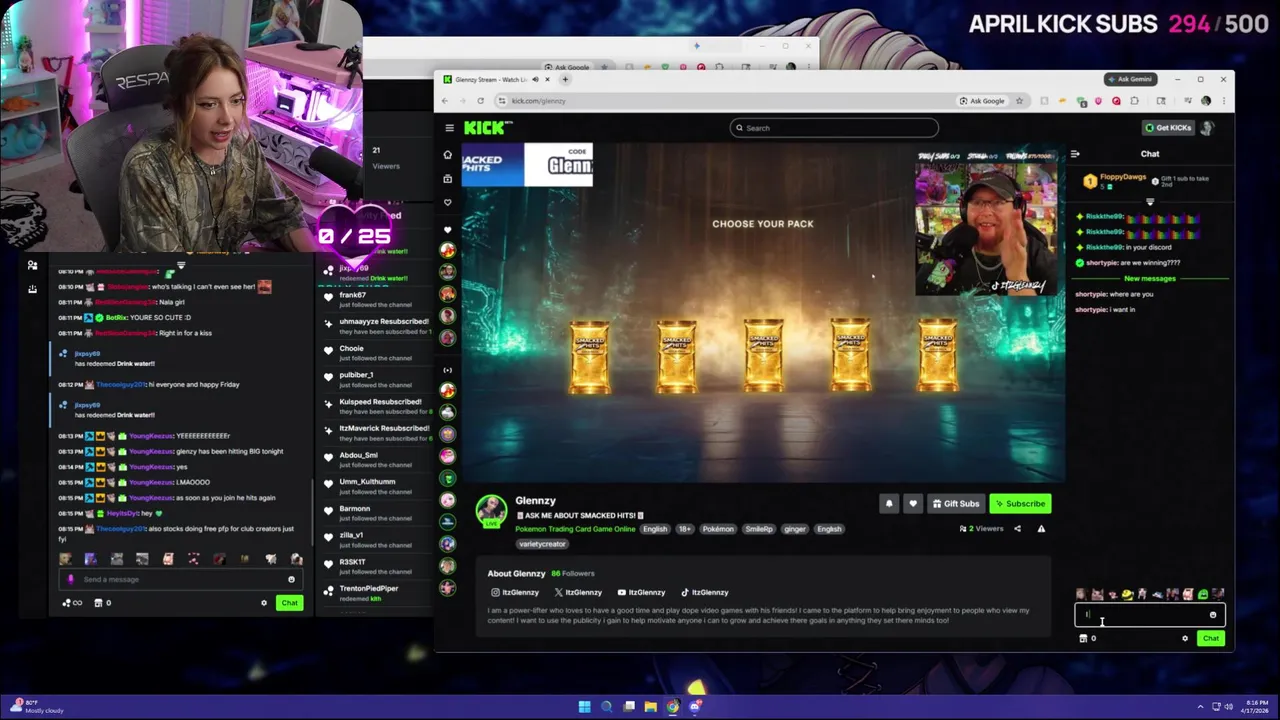
Task: Select the 18+ tag
Action: (684, 529)
